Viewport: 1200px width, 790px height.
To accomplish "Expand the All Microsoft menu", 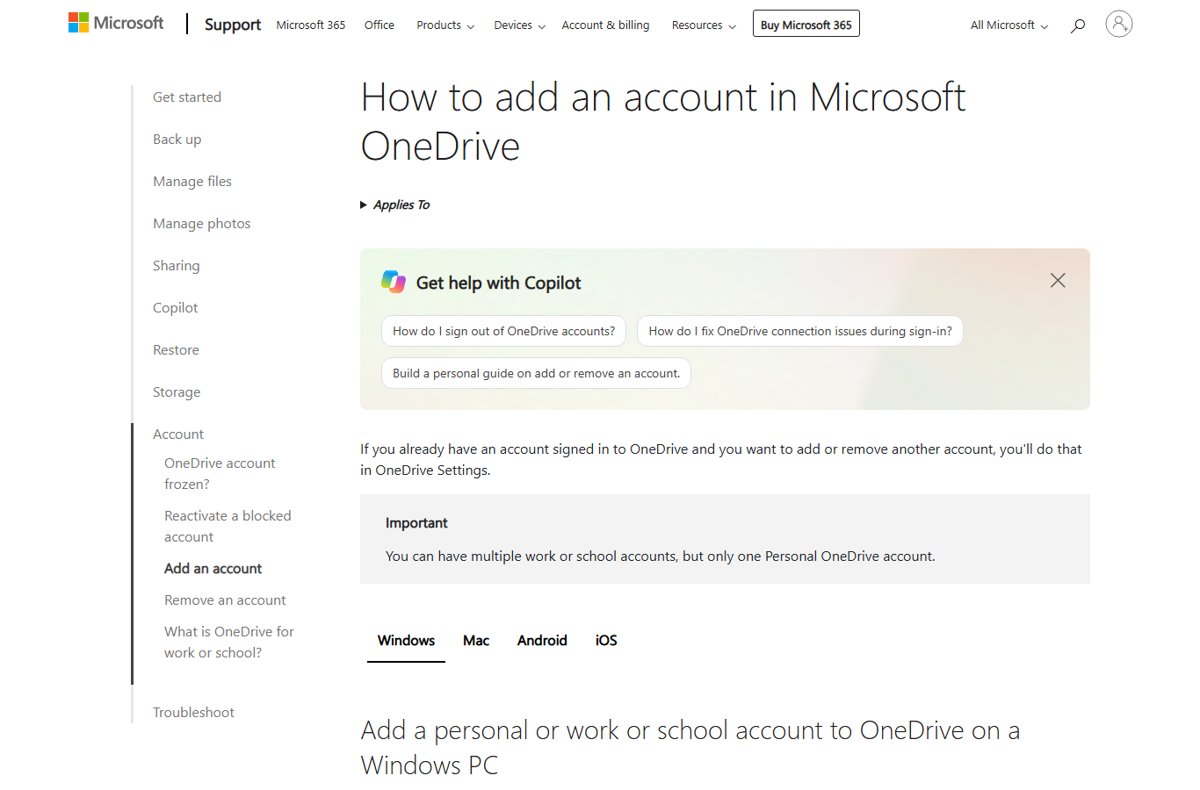I will click(x=1009, y=25).
